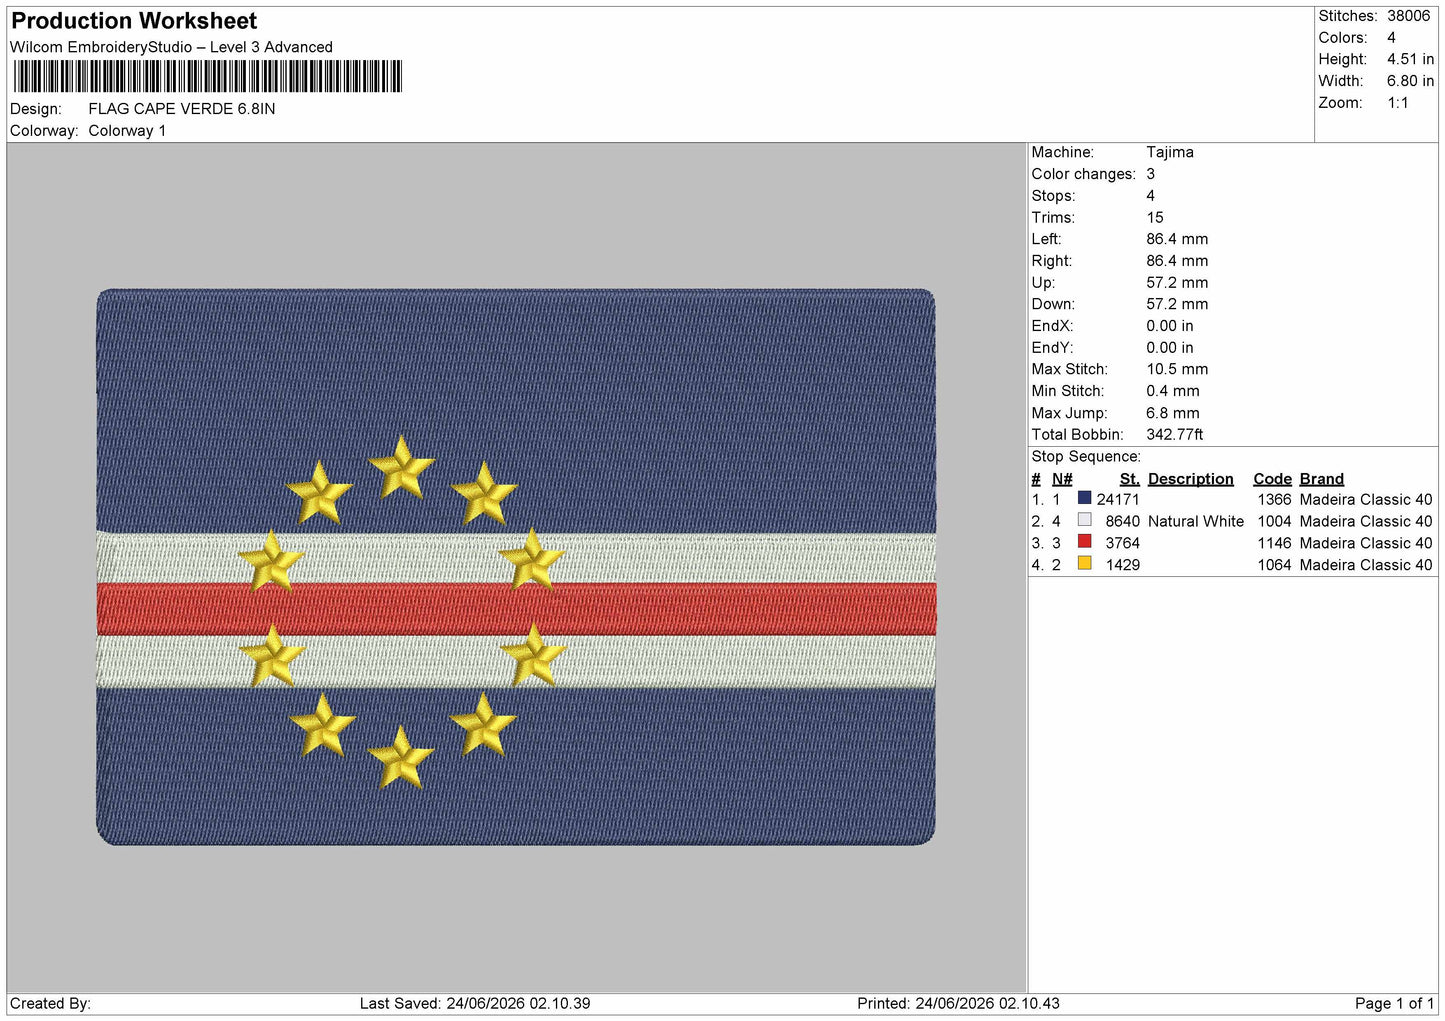Click the 'Last Saved: 24/06/2026 02.10.39' footer text
Image resolution: width=1445 pixels, height=1021 pixels.
475,1004
